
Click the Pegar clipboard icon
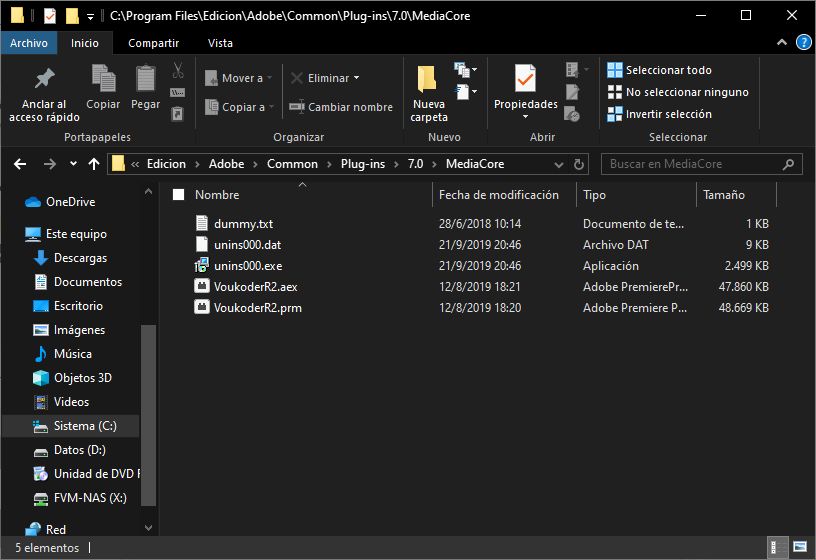pos(145,79)
